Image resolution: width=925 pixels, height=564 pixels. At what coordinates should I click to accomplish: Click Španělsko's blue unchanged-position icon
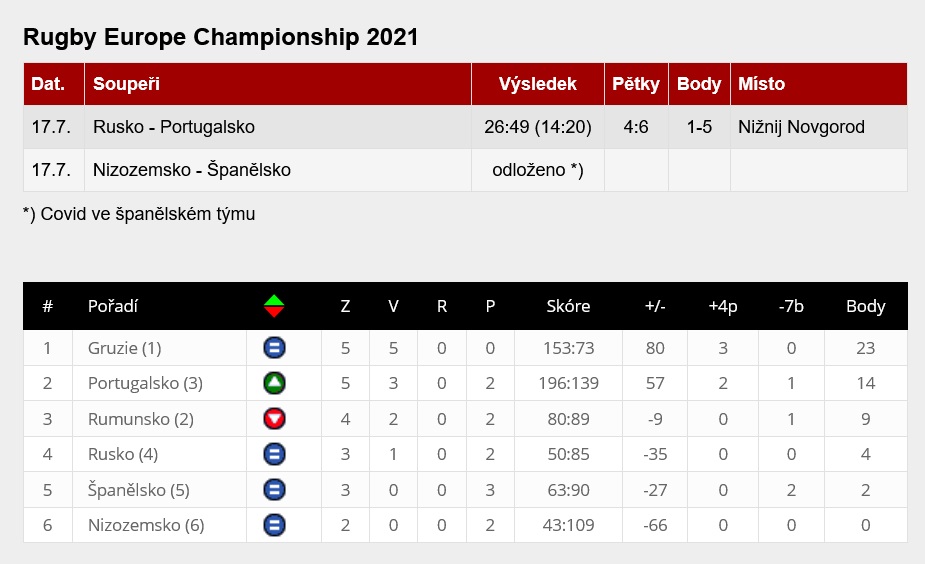click(x=274, y=490)
